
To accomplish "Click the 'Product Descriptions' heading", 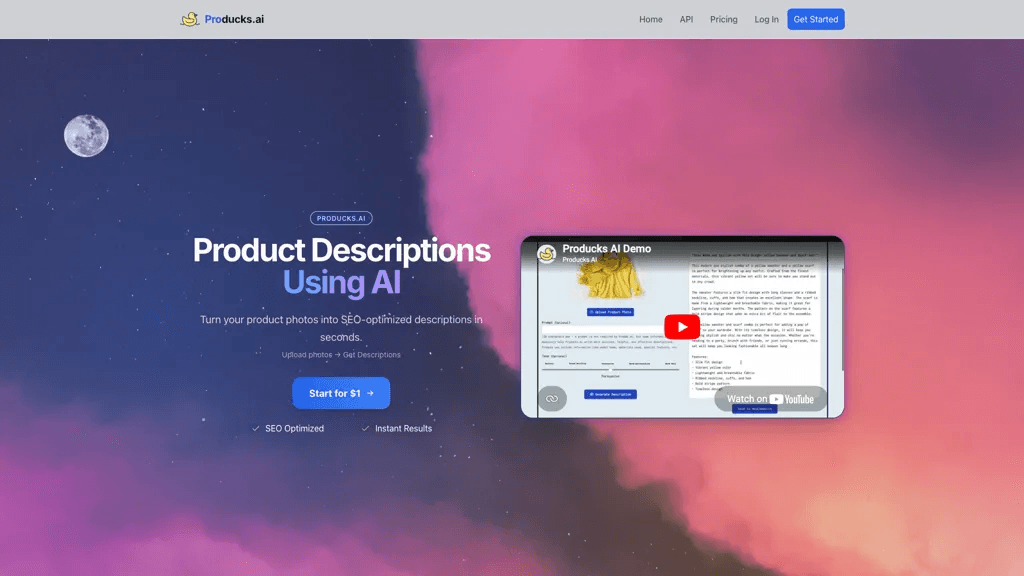I will tap(341, 250).
